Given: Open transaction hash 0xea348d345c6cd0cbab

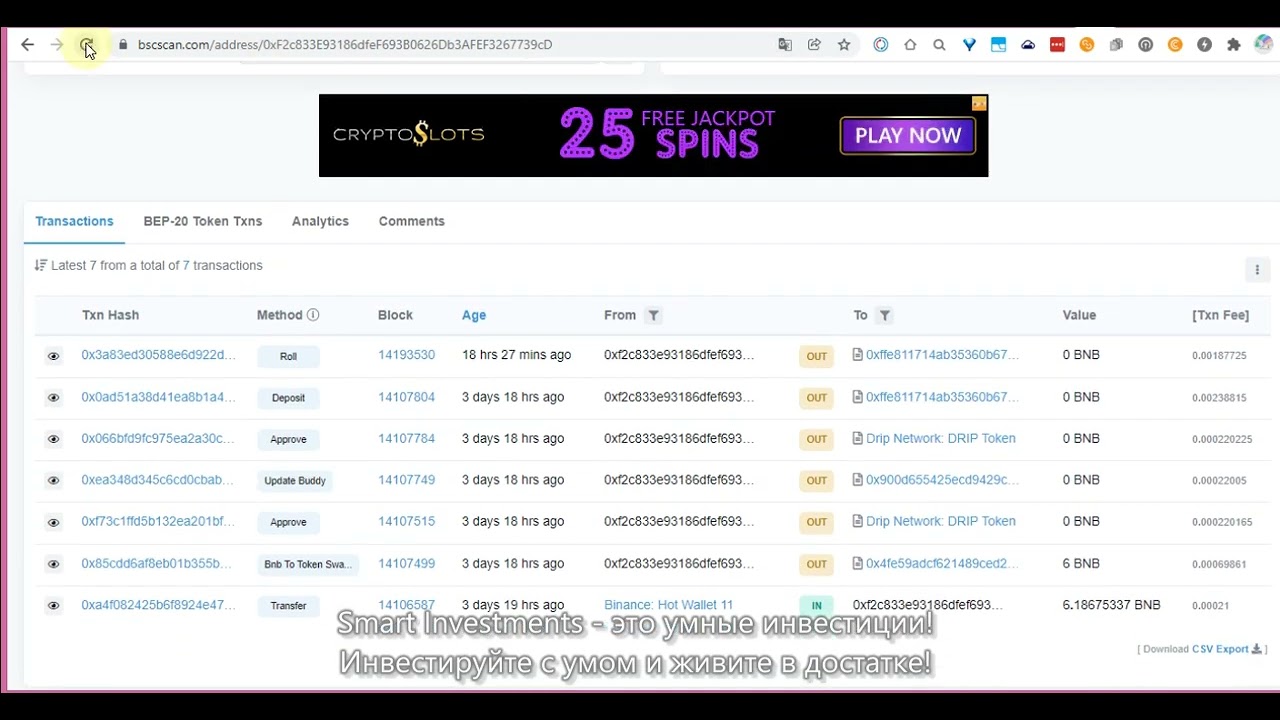Looking at the screenshot, I should [x=158, y=480].
